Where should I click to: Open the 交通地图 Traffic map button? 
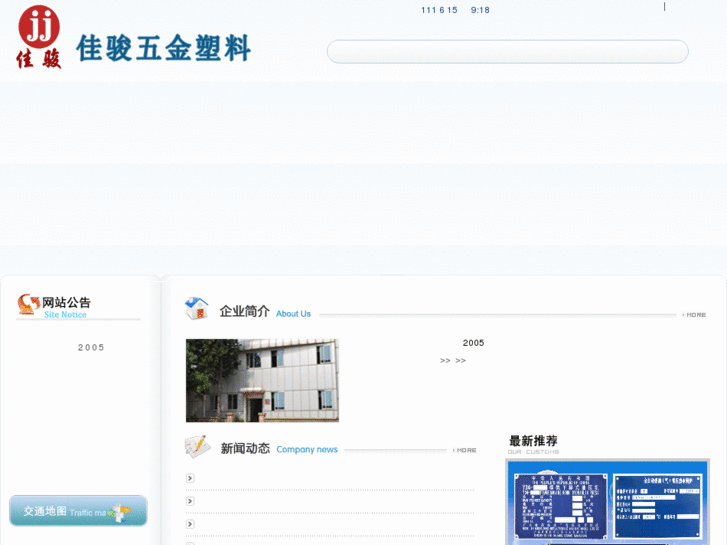click(x=78, y=511)
